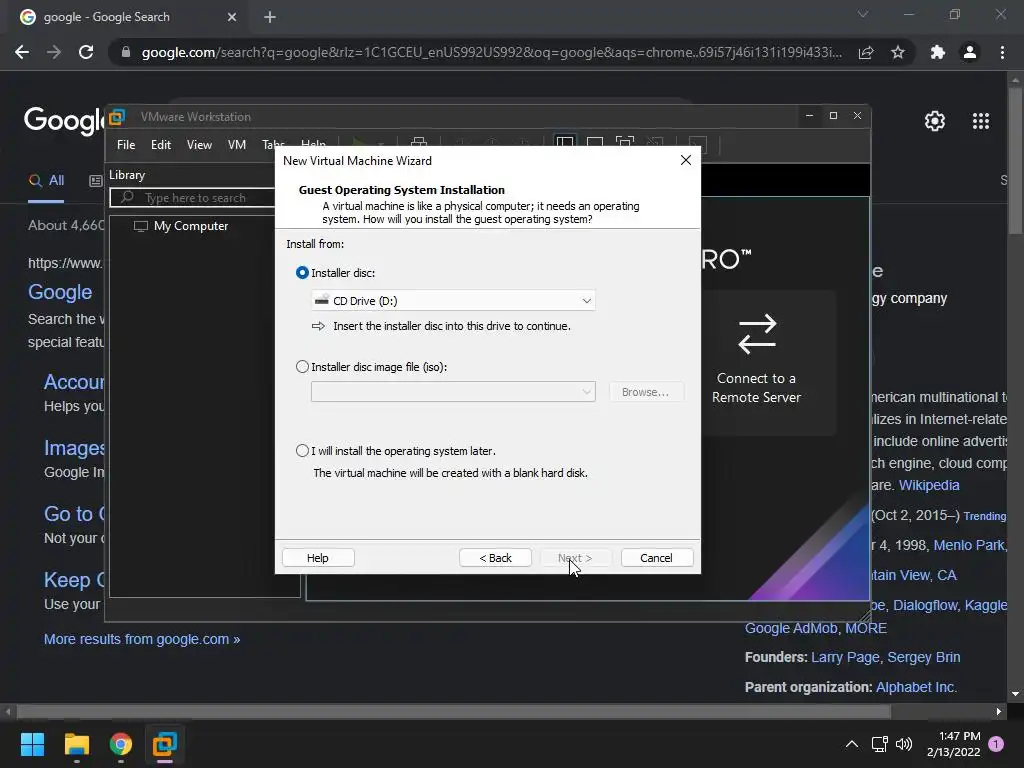Select the All search results tab

(46, 181)
